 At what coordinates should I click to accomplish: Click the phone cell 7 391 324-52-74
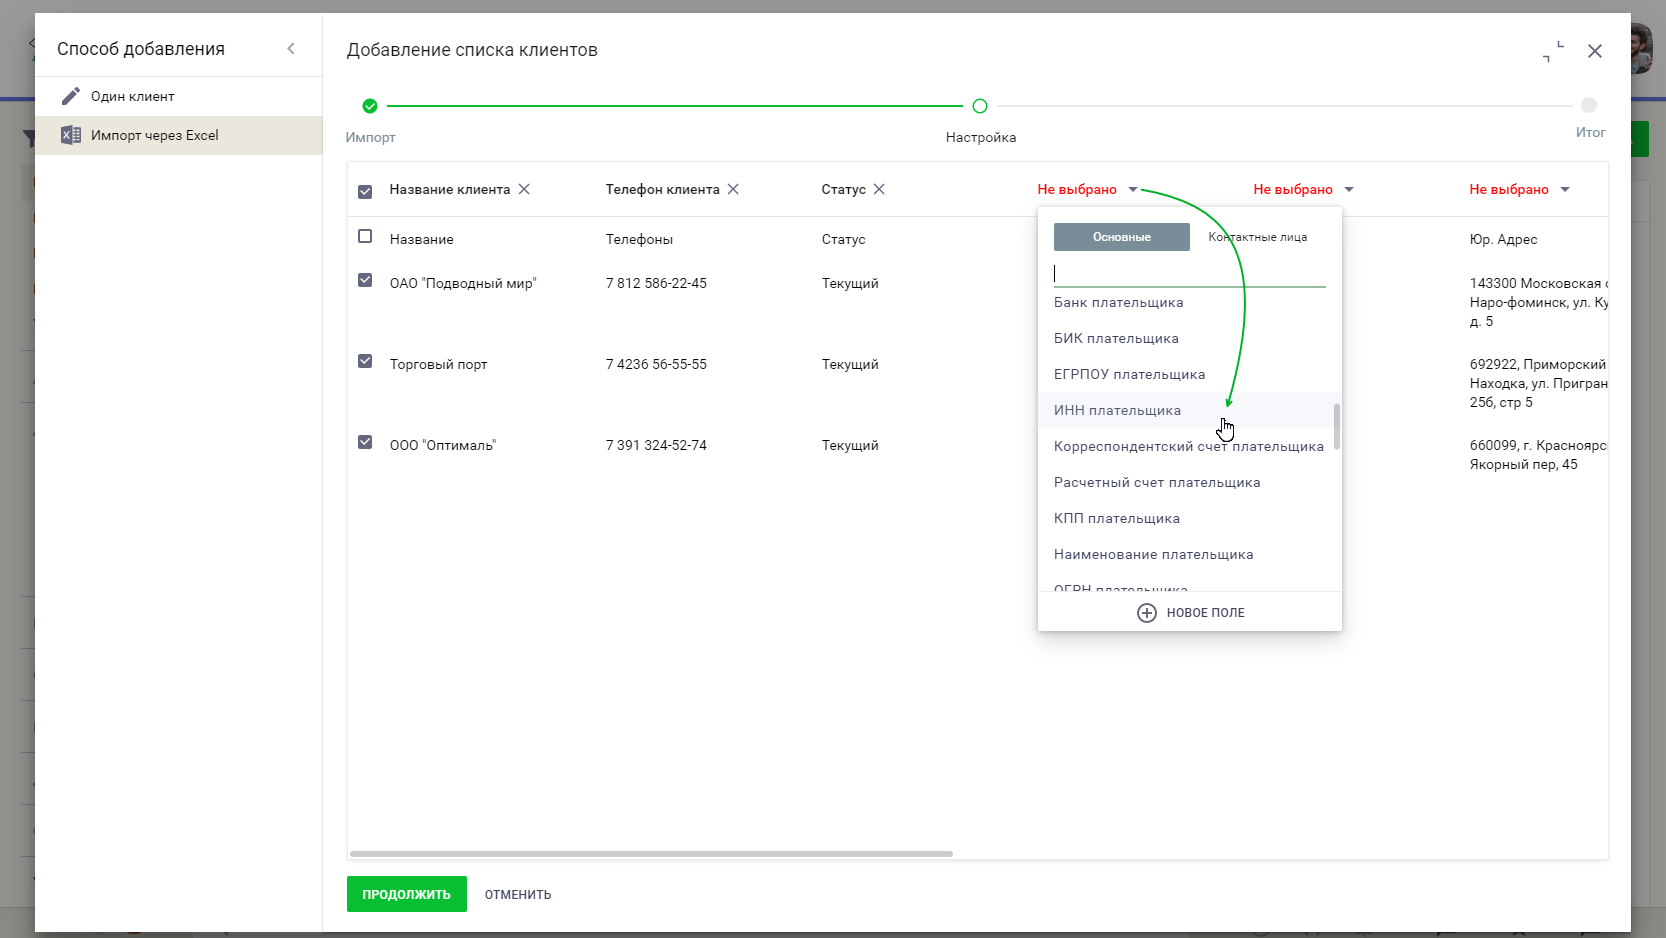(x=656, y=445)
